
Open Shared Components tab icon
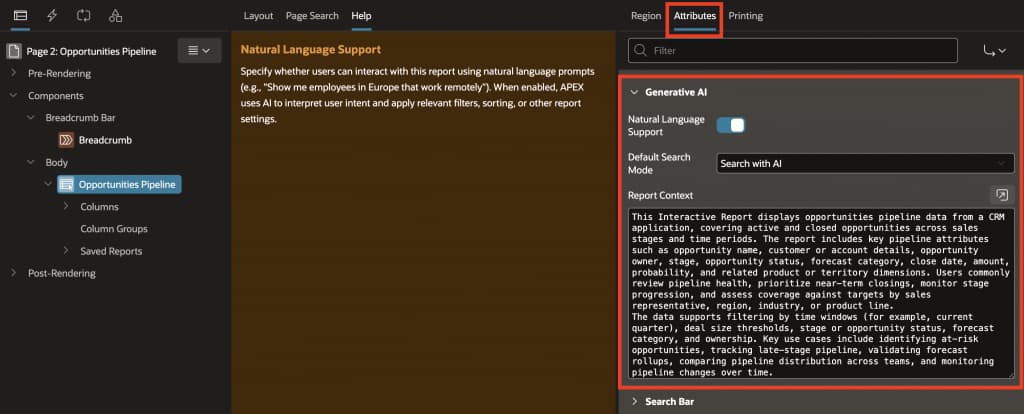coord(115,16)
